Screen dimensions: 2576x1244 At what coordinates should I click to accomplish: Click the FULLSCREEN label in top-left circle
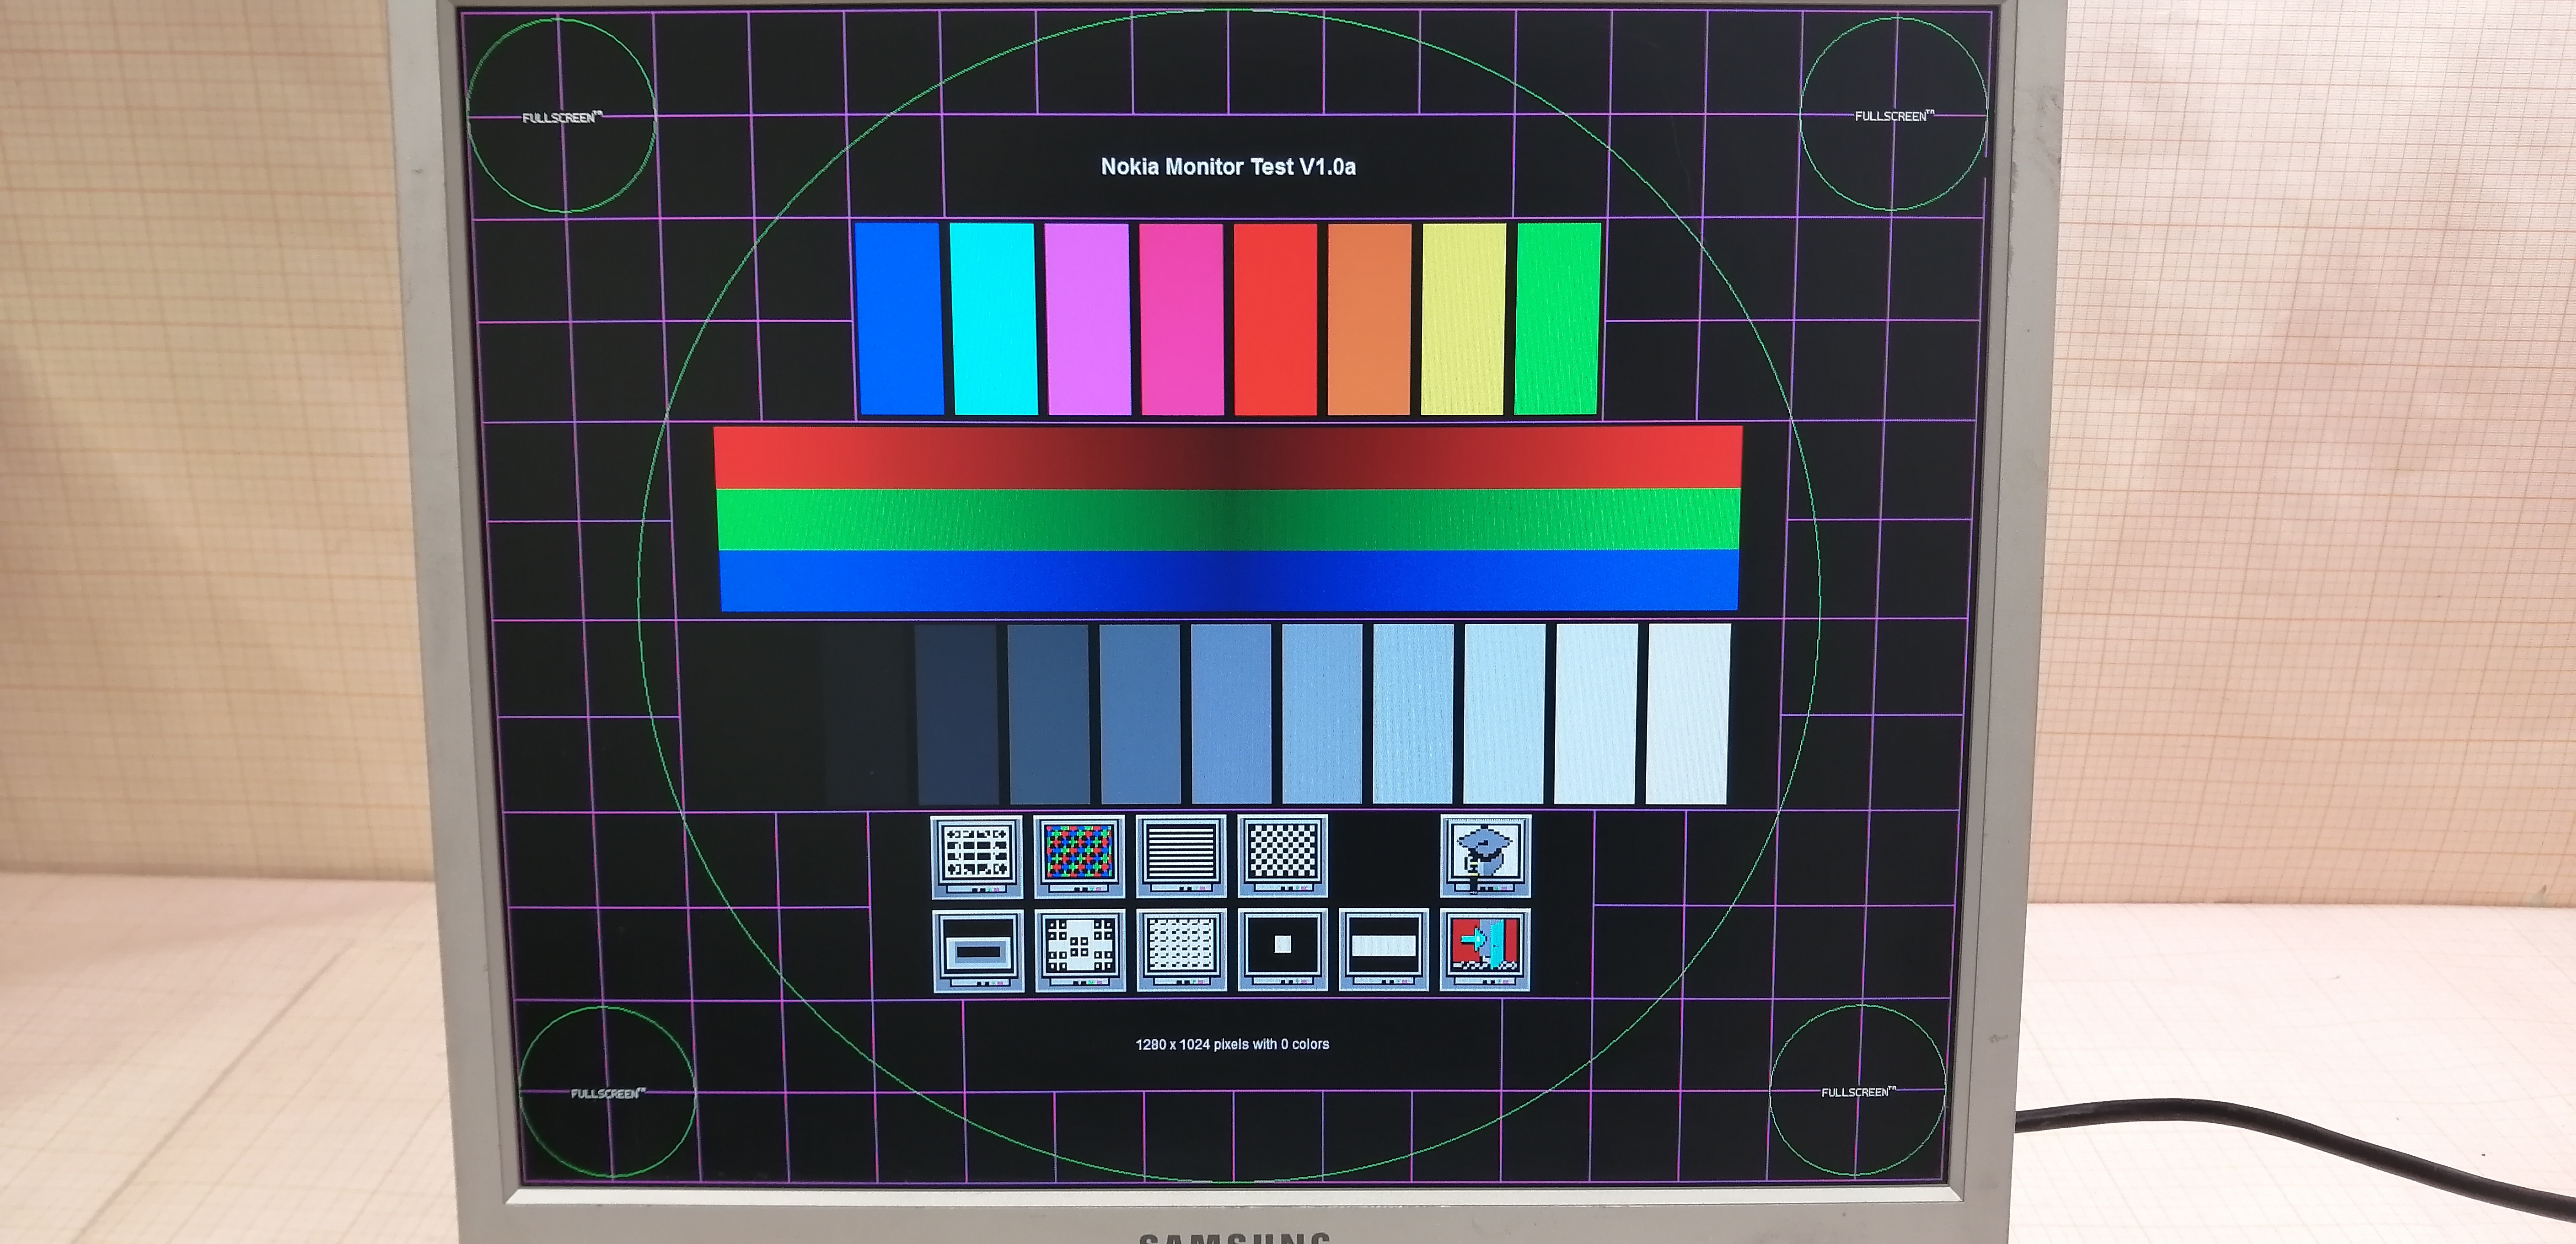(x=562, y=117)
